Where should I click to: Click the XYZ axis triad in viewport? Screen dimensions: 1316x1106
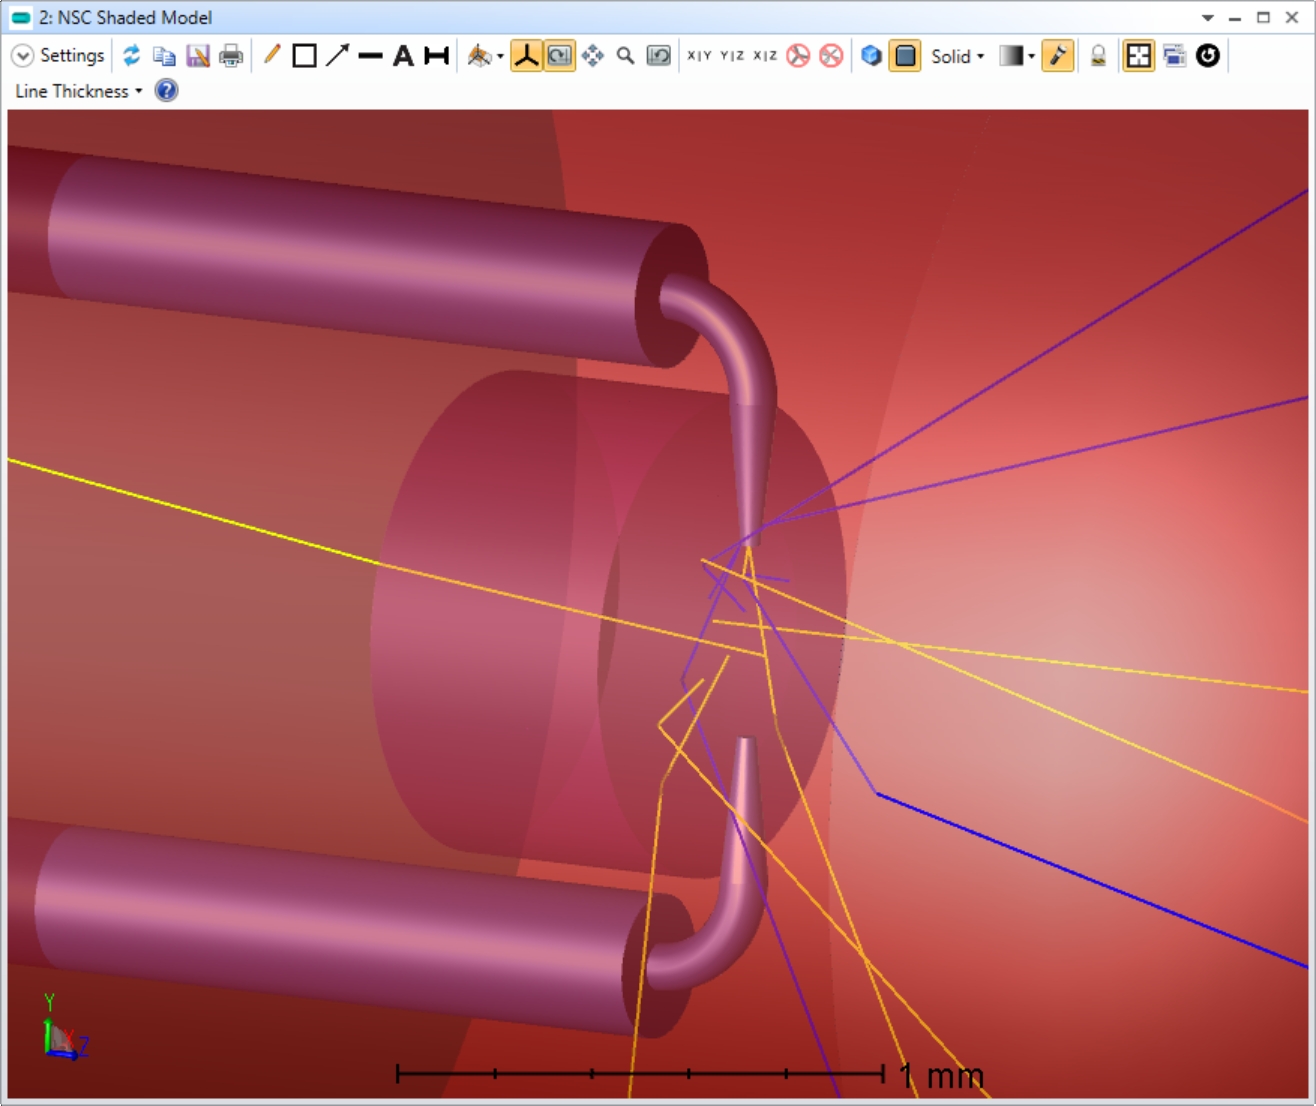[66, 1027]
